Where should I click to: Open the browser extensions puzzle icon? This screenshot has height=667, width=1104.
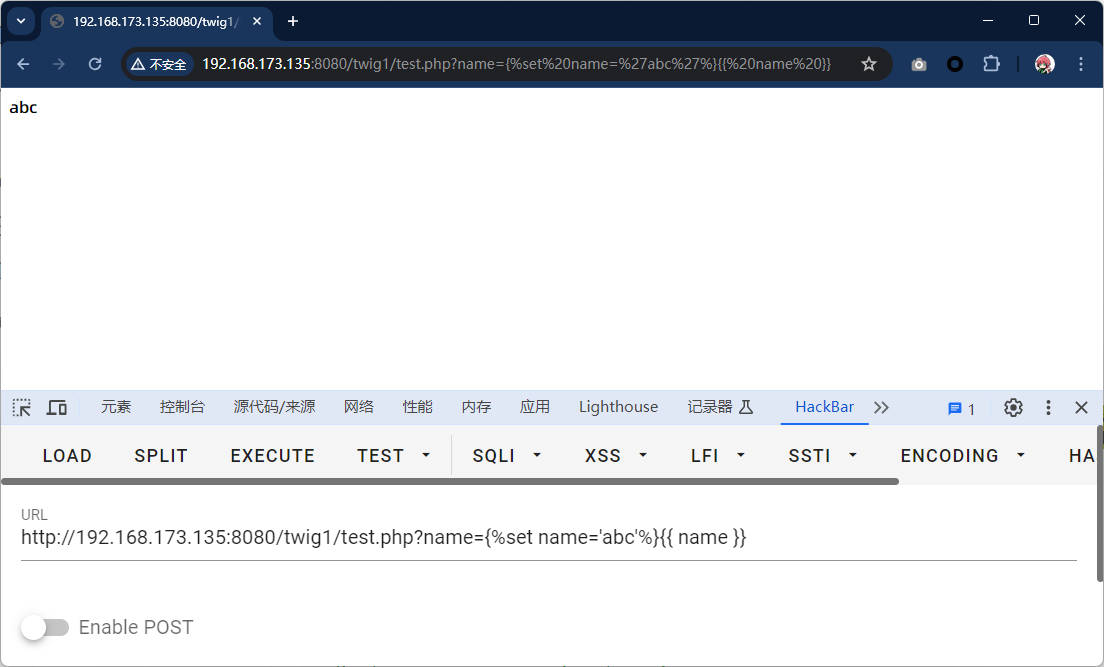[x=991, y=64]
